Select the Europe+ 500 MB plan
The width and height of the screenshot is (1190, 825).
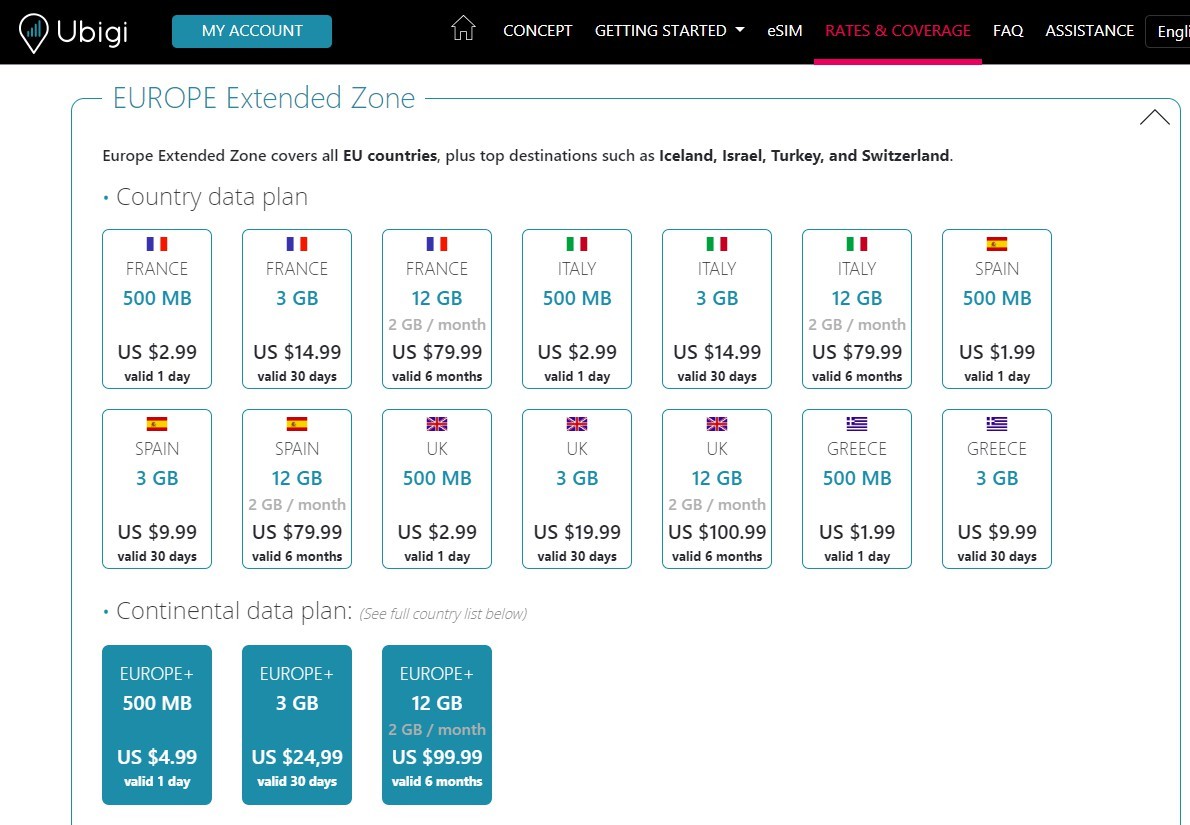[x=157, y=725]
